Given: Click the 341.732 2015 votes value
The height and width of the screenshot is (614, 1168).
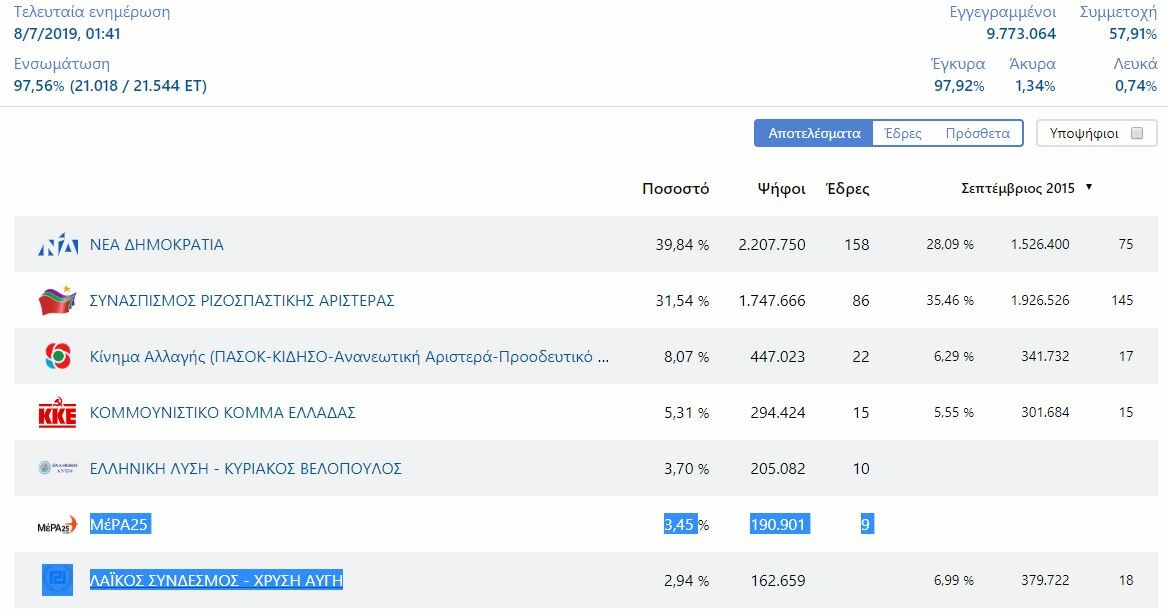Looking at the screenshot, I should pos(1045,356).
